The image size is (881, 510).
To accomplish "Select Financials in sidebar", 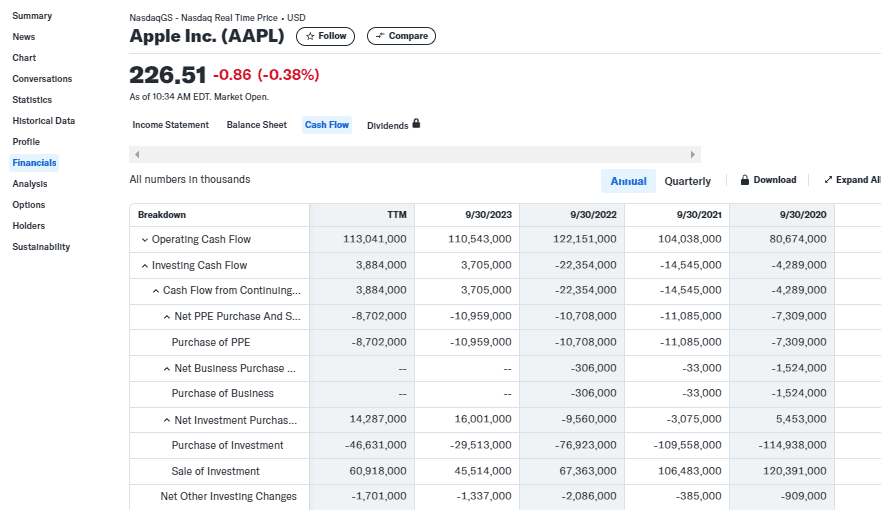I will 34,162.
